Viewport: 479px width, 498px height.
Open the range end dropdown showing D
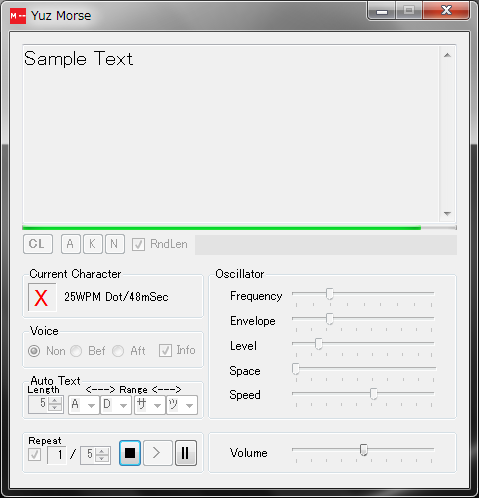click(x=116, y=405)
